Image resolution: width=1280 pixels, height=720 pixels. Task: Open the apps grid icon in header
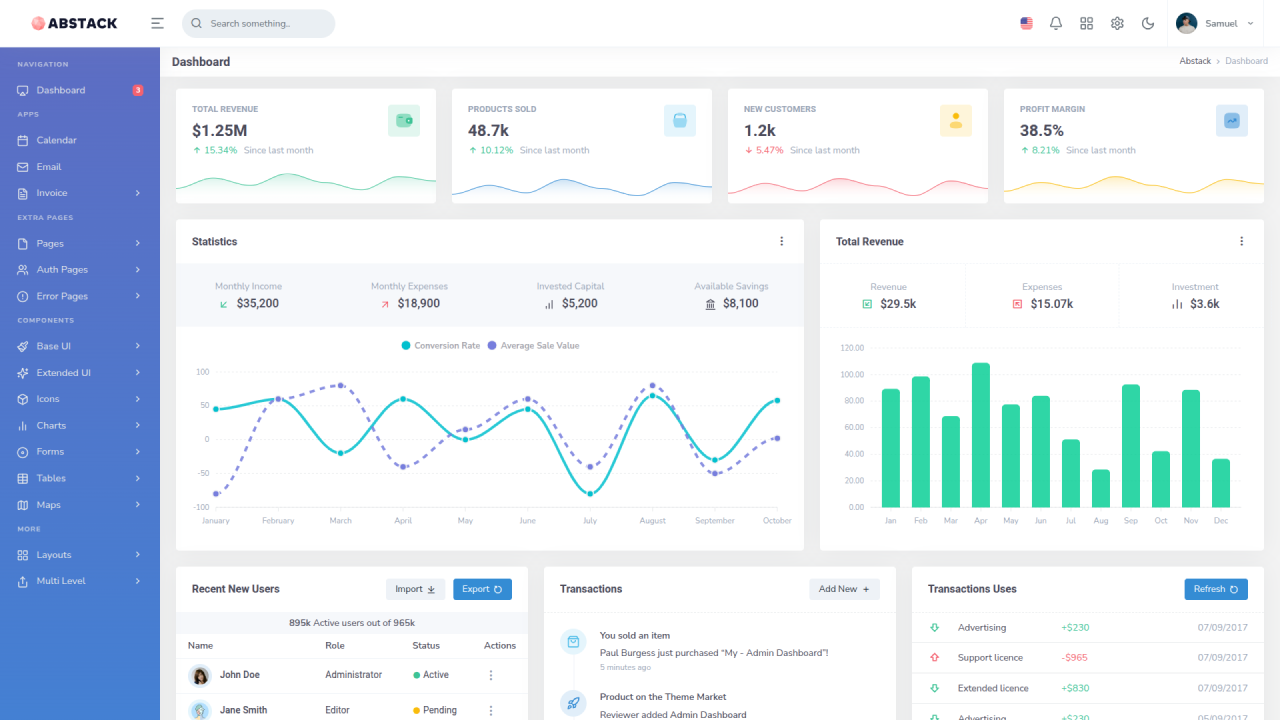(x=1087, y=23)
